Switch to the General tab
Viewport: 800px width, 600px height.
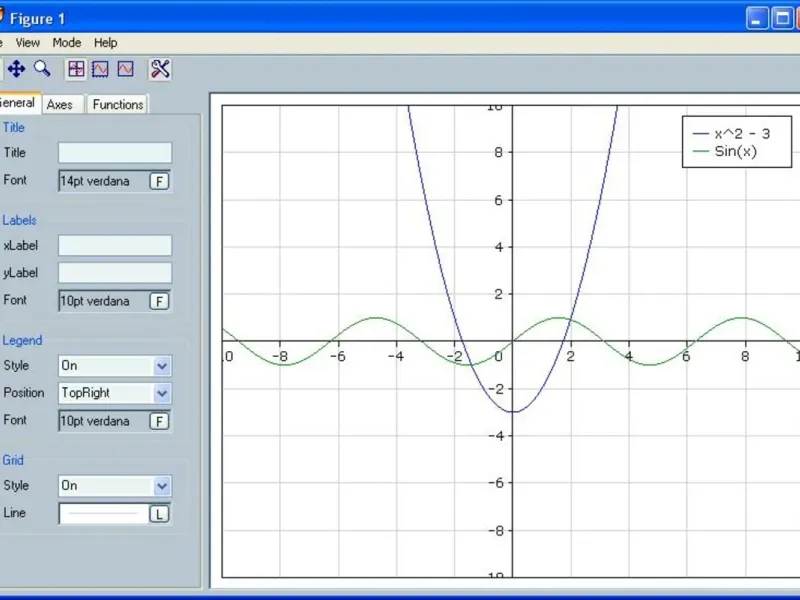[18, 103]
